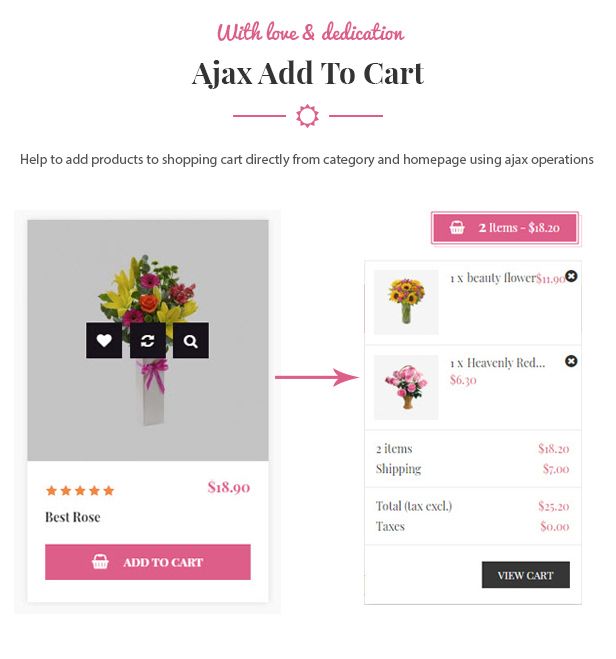Open quick view magnifier icon

tap(191, 341)
